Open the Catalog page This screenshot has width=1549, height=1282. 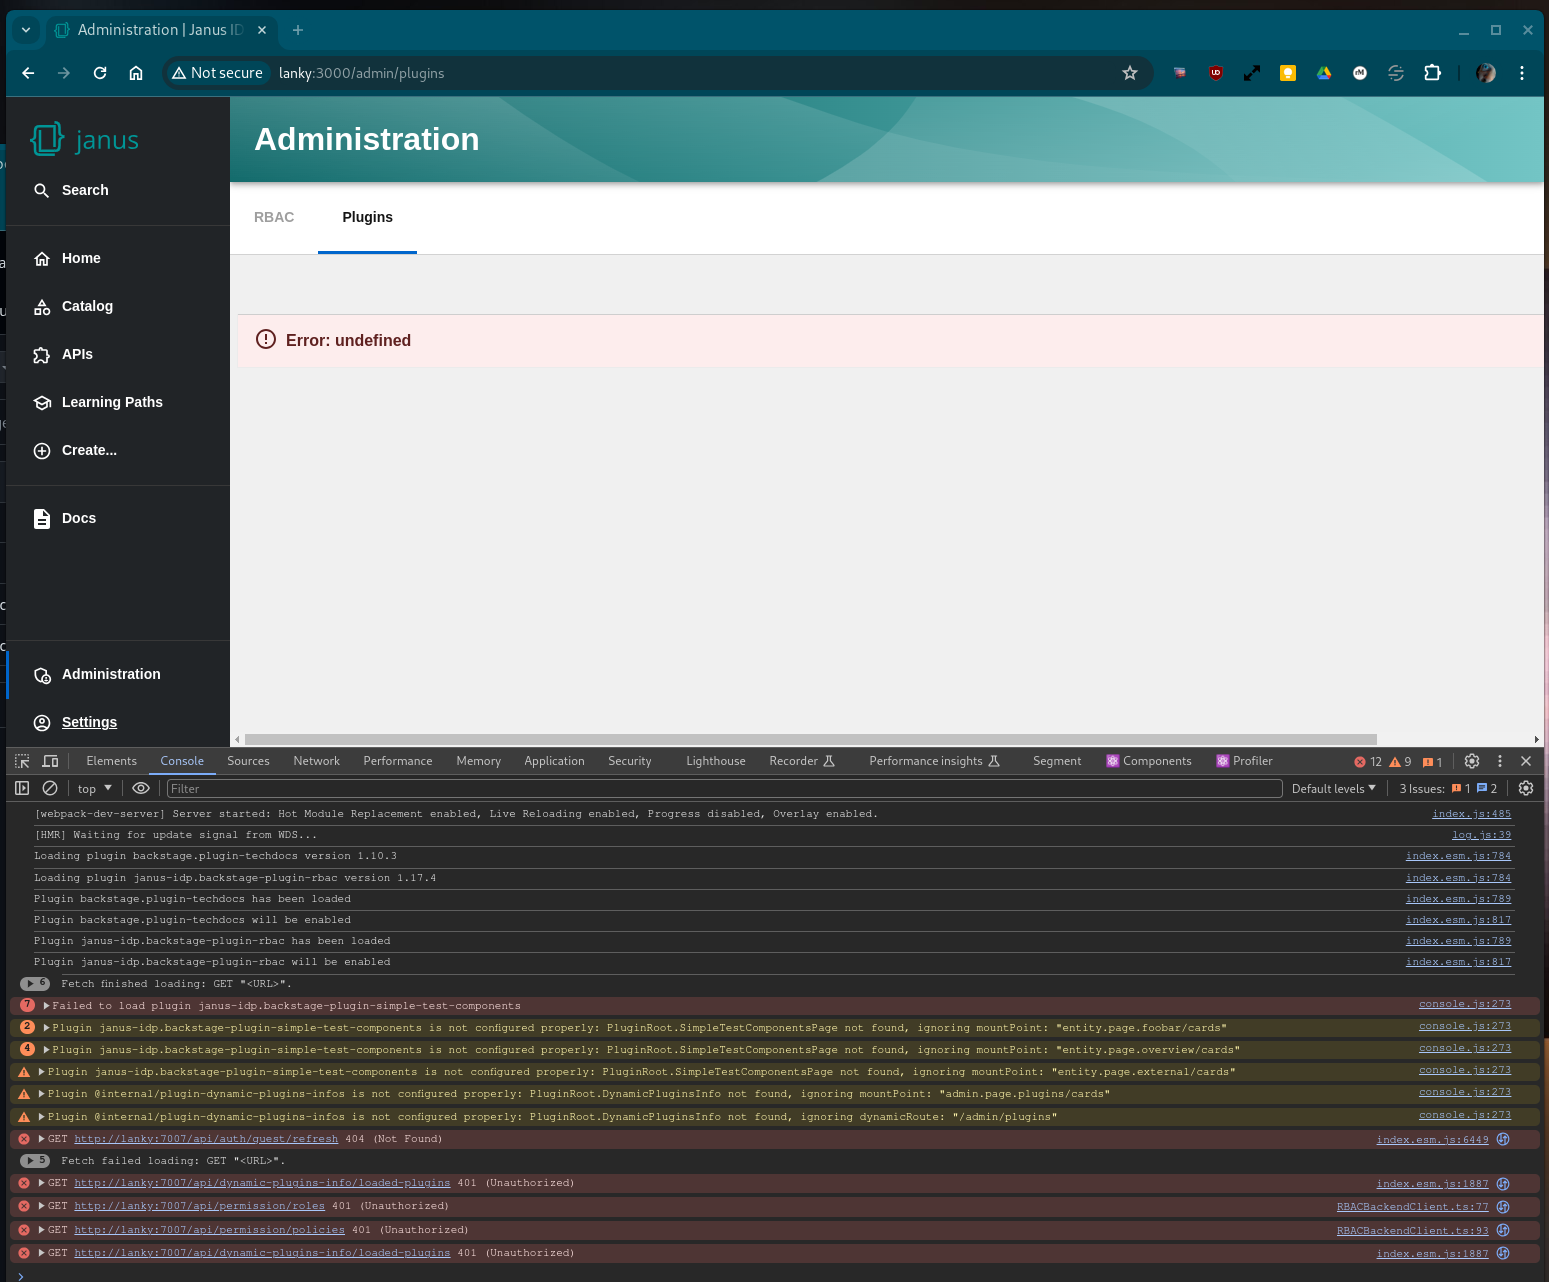(x=73, y=306)
